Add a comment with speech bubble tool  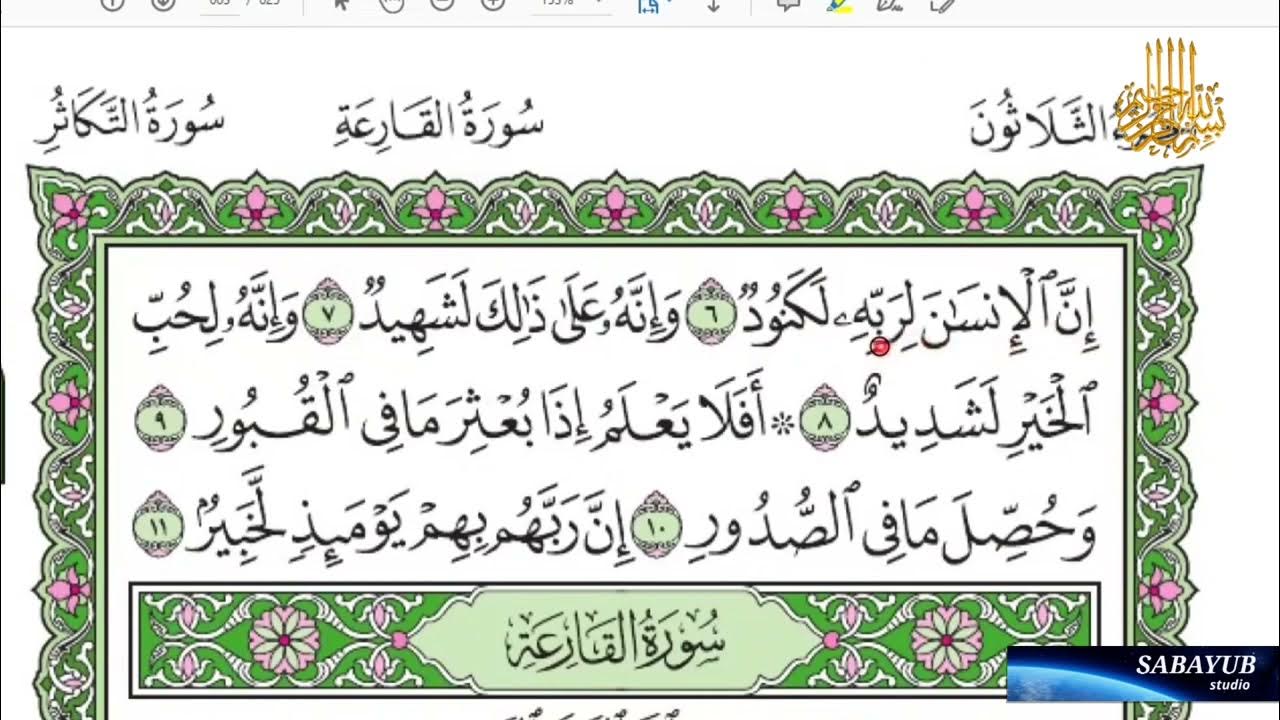point(789,4)
